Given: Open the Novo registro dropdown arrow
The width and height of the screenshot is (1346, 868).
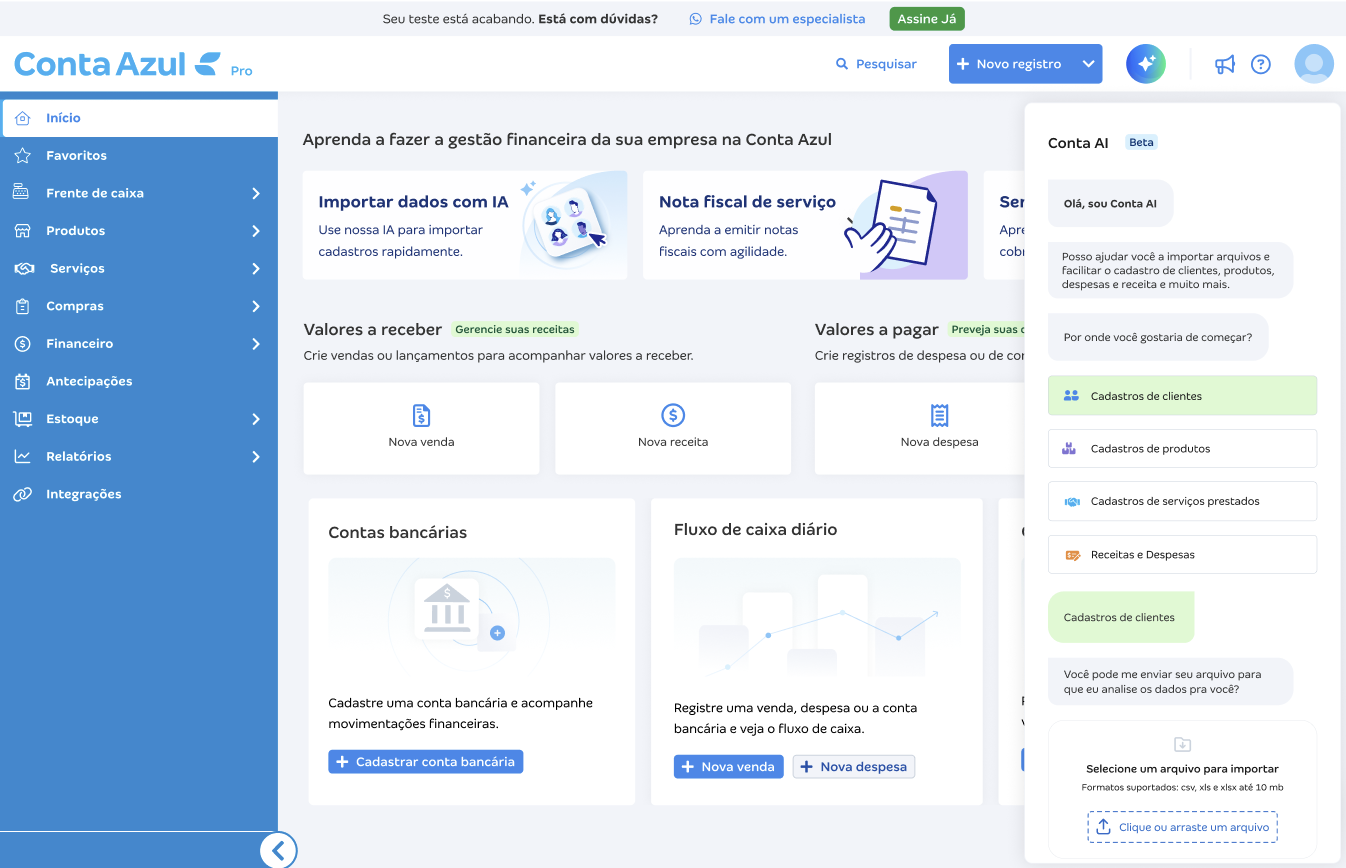Looking at the screenshot, I should [1089, 64].
